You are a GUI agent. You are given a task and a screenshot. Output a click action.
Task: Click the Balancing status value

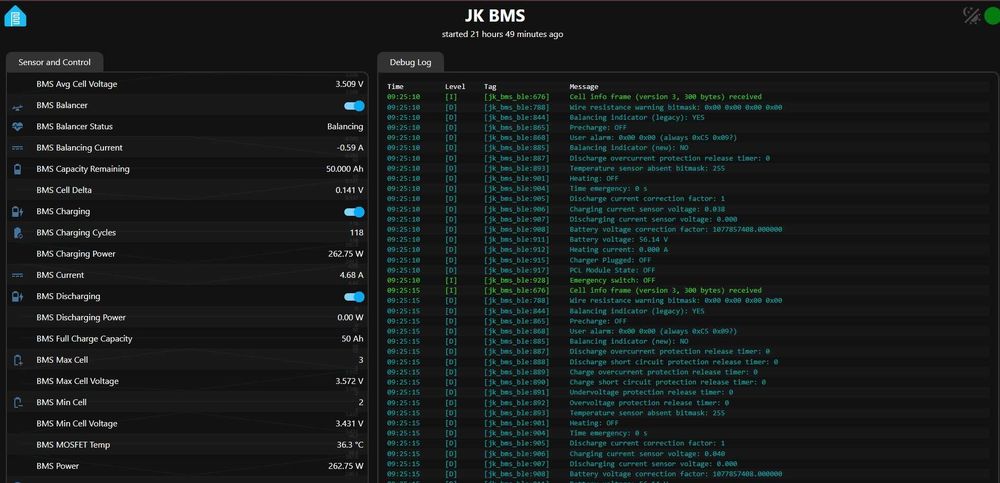(345, 127)
